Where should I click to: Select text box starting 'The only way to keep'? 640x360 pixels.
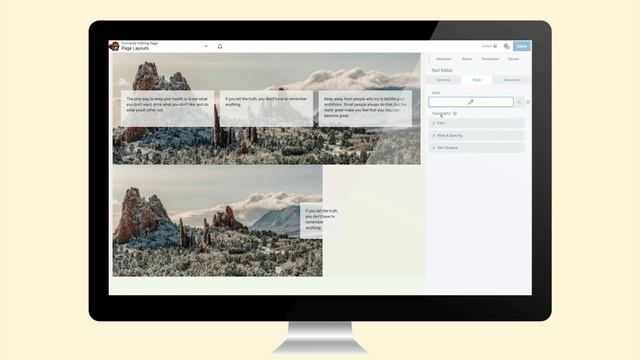[x=167, y=108]
